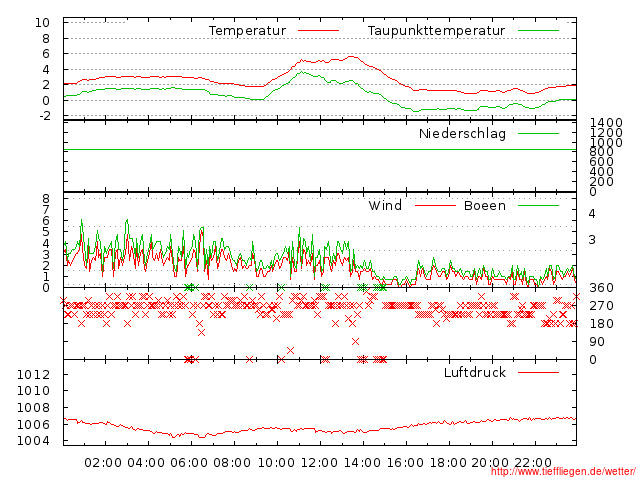This screenshot has width=640, height=480.
Task: Click the red Luftdruck legend line sample
Action: tap(539, 372)
